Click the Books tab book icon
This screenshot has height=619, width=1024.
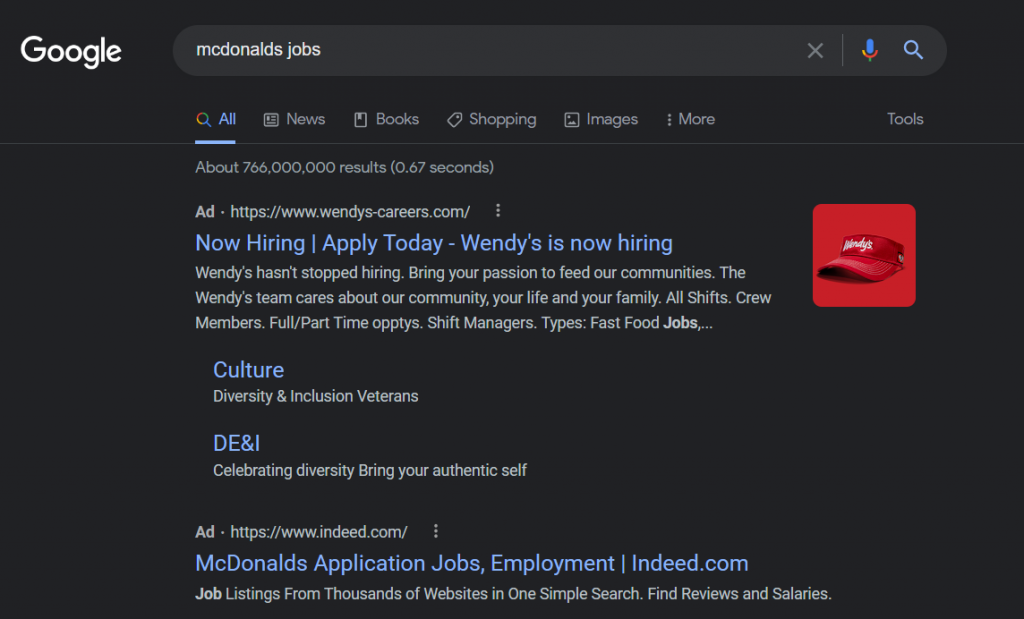point(360,119)
